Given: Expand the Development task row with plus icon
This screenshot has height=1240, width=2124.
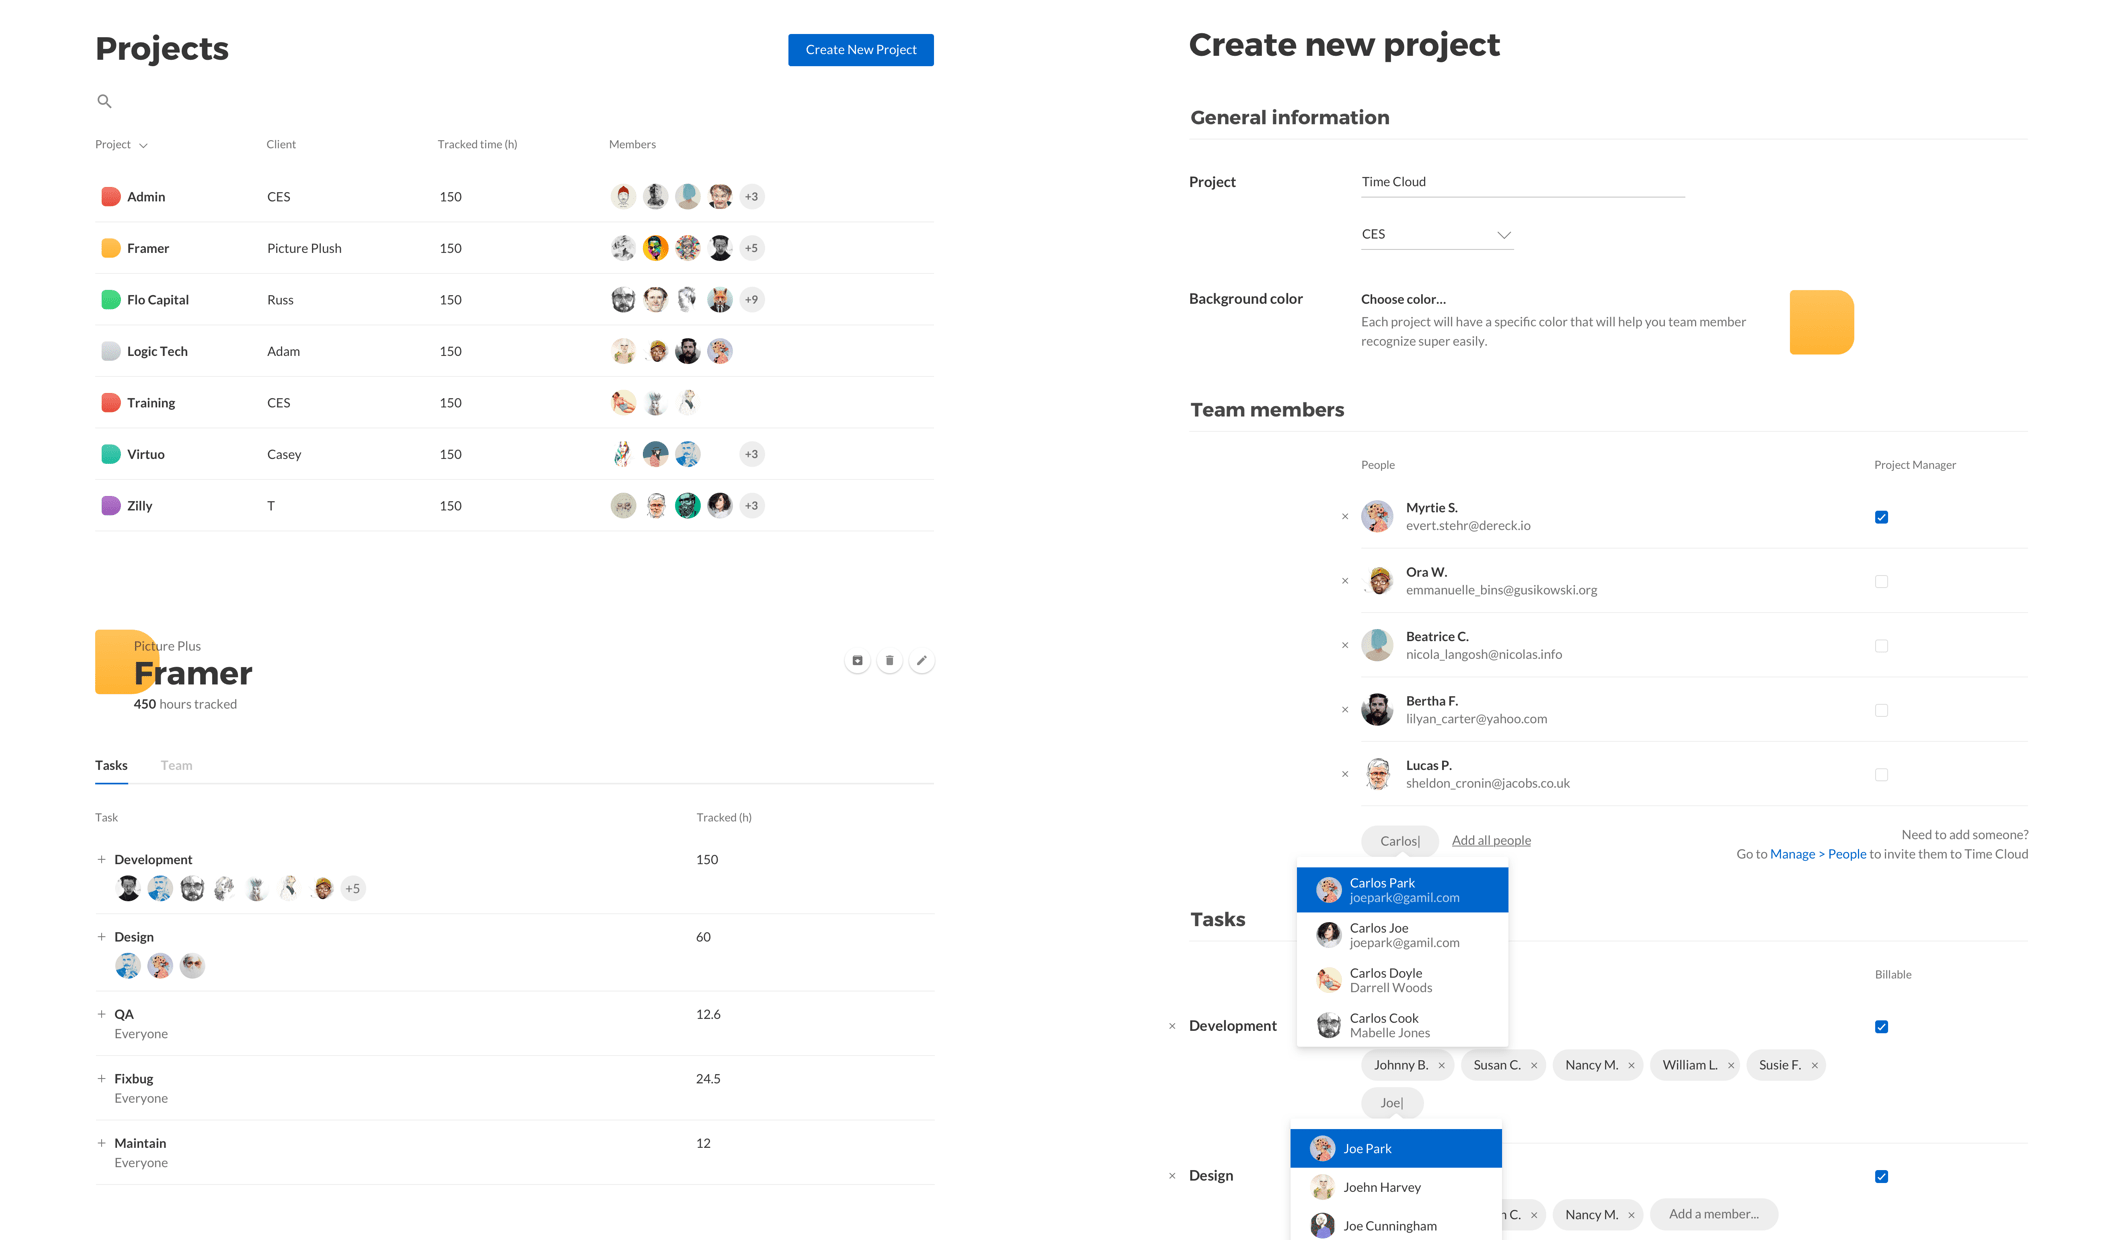Looking at the screenshot, I should pos(97,858).
